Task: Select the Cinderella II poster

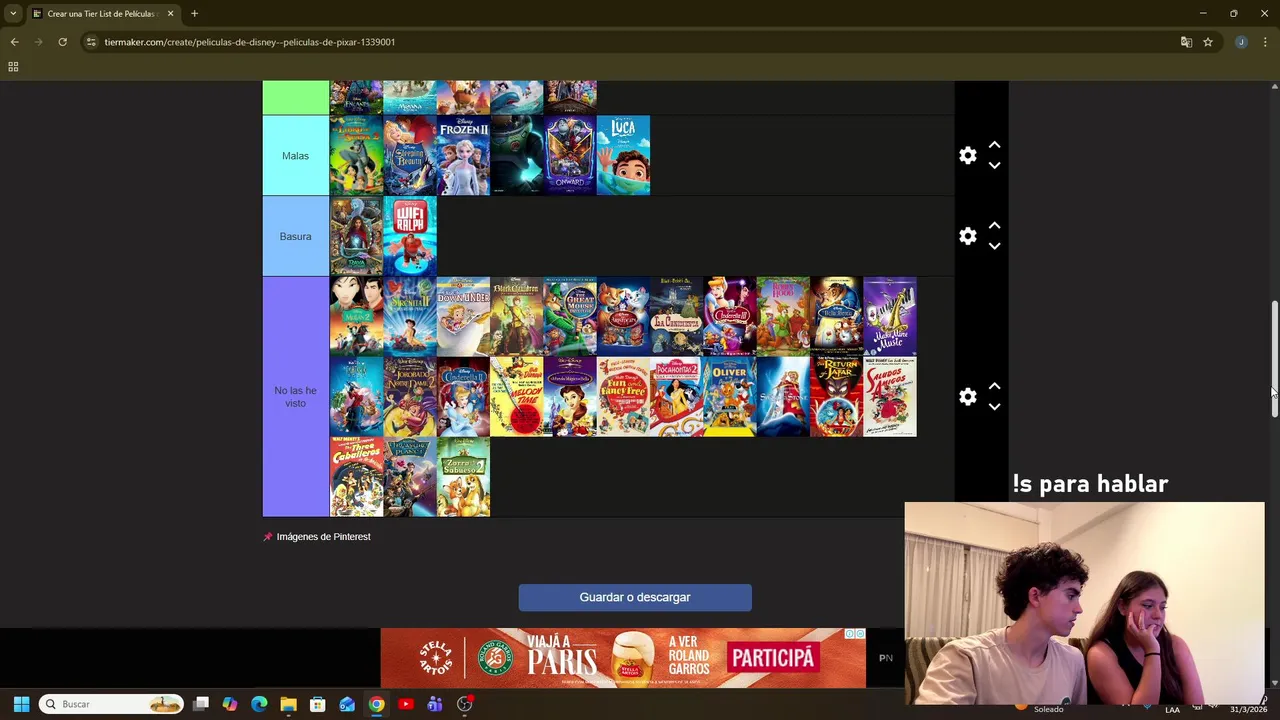Action: point(463,397)
